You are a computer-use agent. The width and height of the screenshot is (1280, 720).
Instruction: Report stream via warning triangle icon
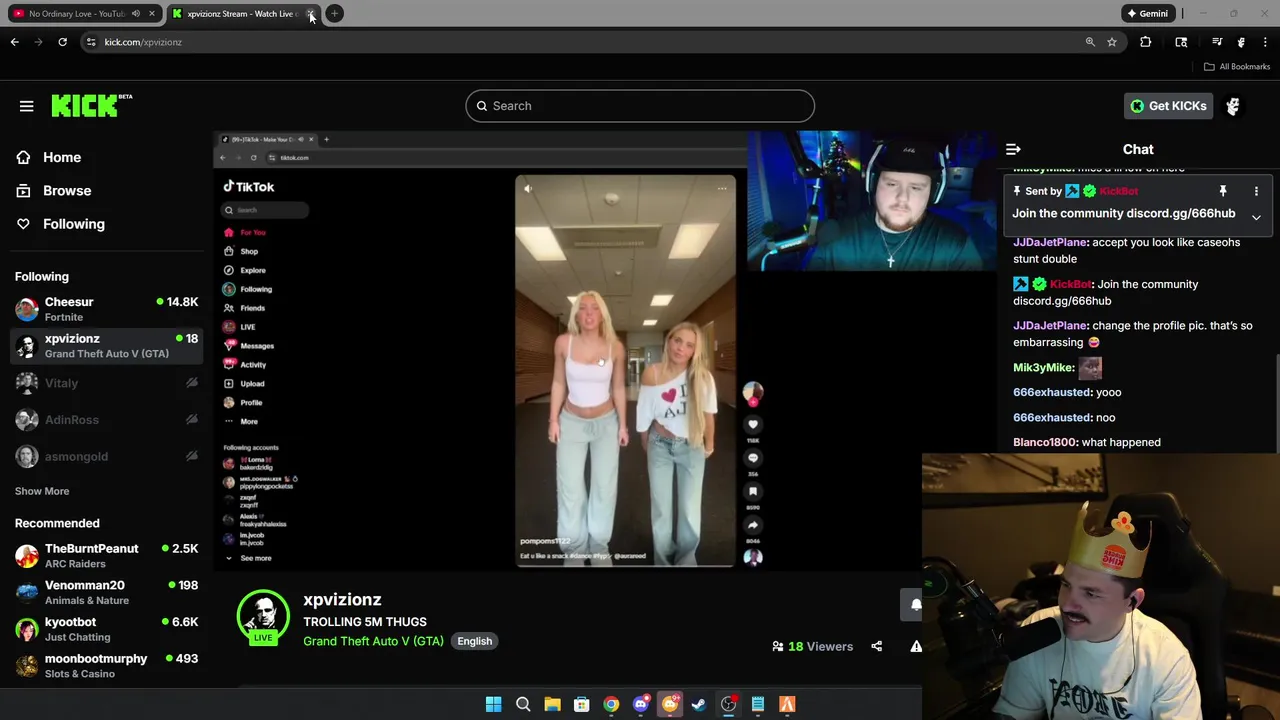[916, 646]
